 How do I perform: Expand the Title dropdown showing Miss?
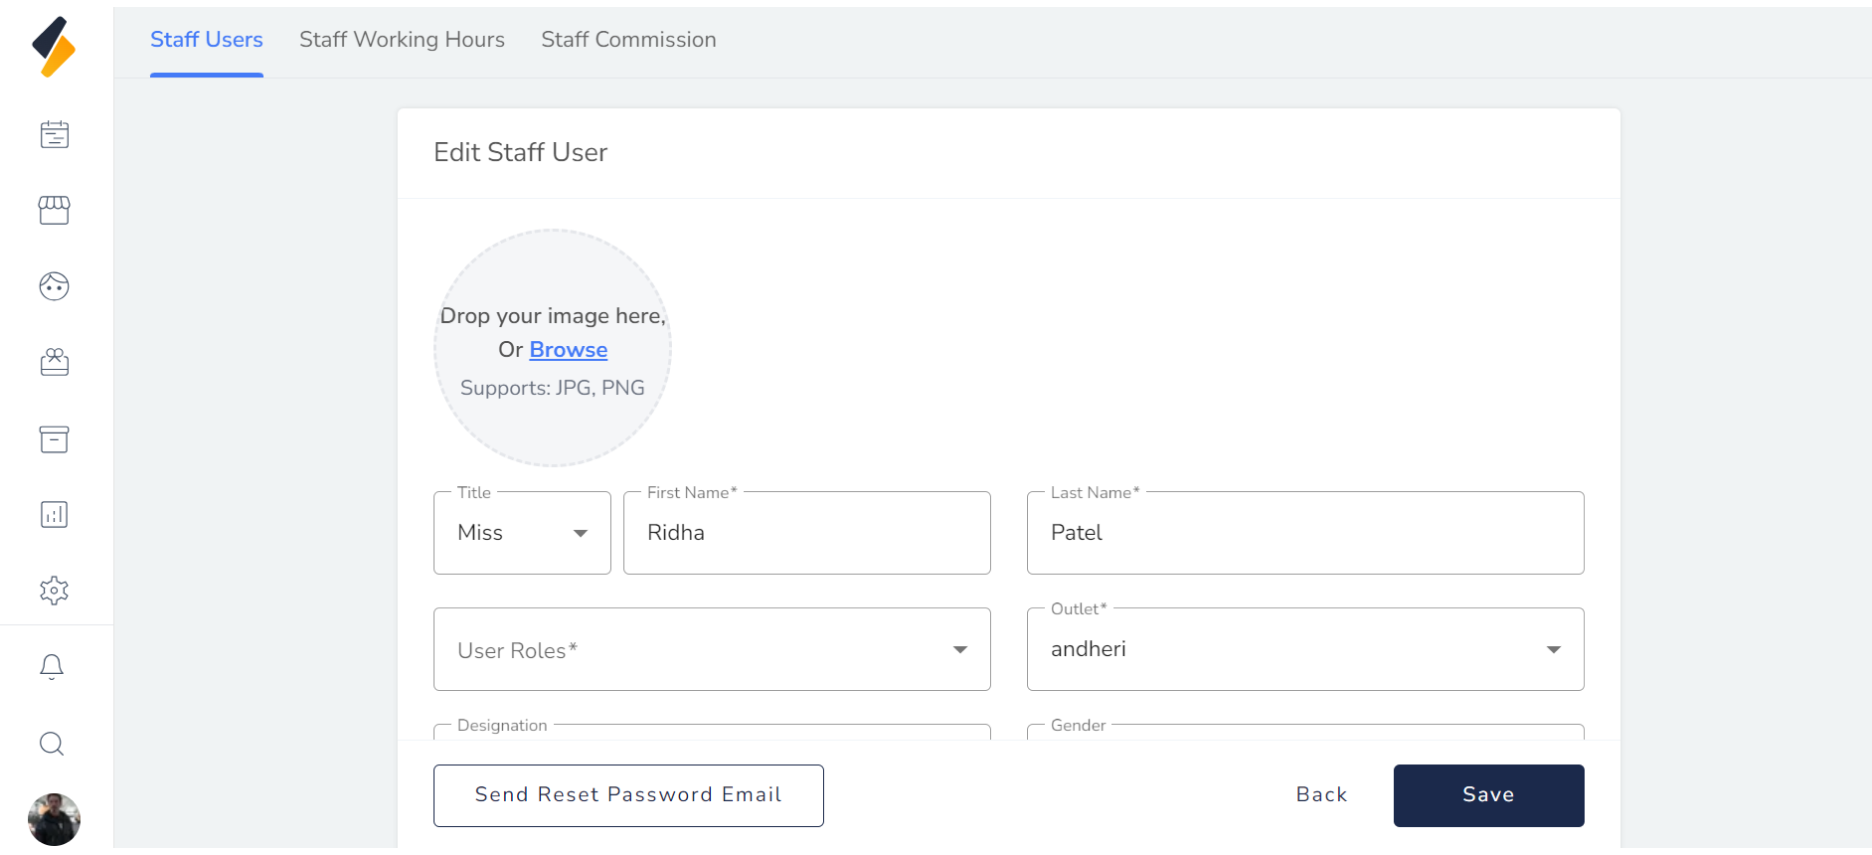[521, 533]
